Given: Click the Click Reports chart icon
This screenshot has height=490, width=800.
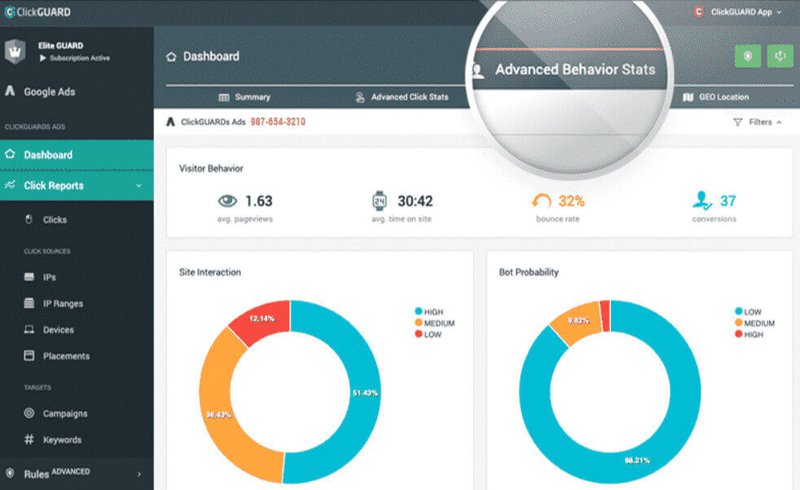Looking at the screenshot, I should (x=10, y=185).
